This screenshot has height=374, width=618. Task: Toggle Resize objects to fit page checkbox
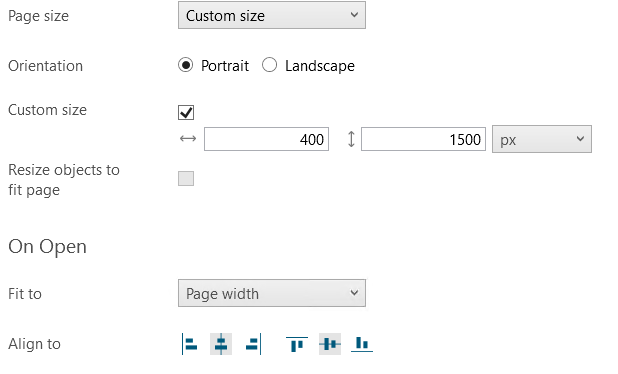[x=186, y=179]
